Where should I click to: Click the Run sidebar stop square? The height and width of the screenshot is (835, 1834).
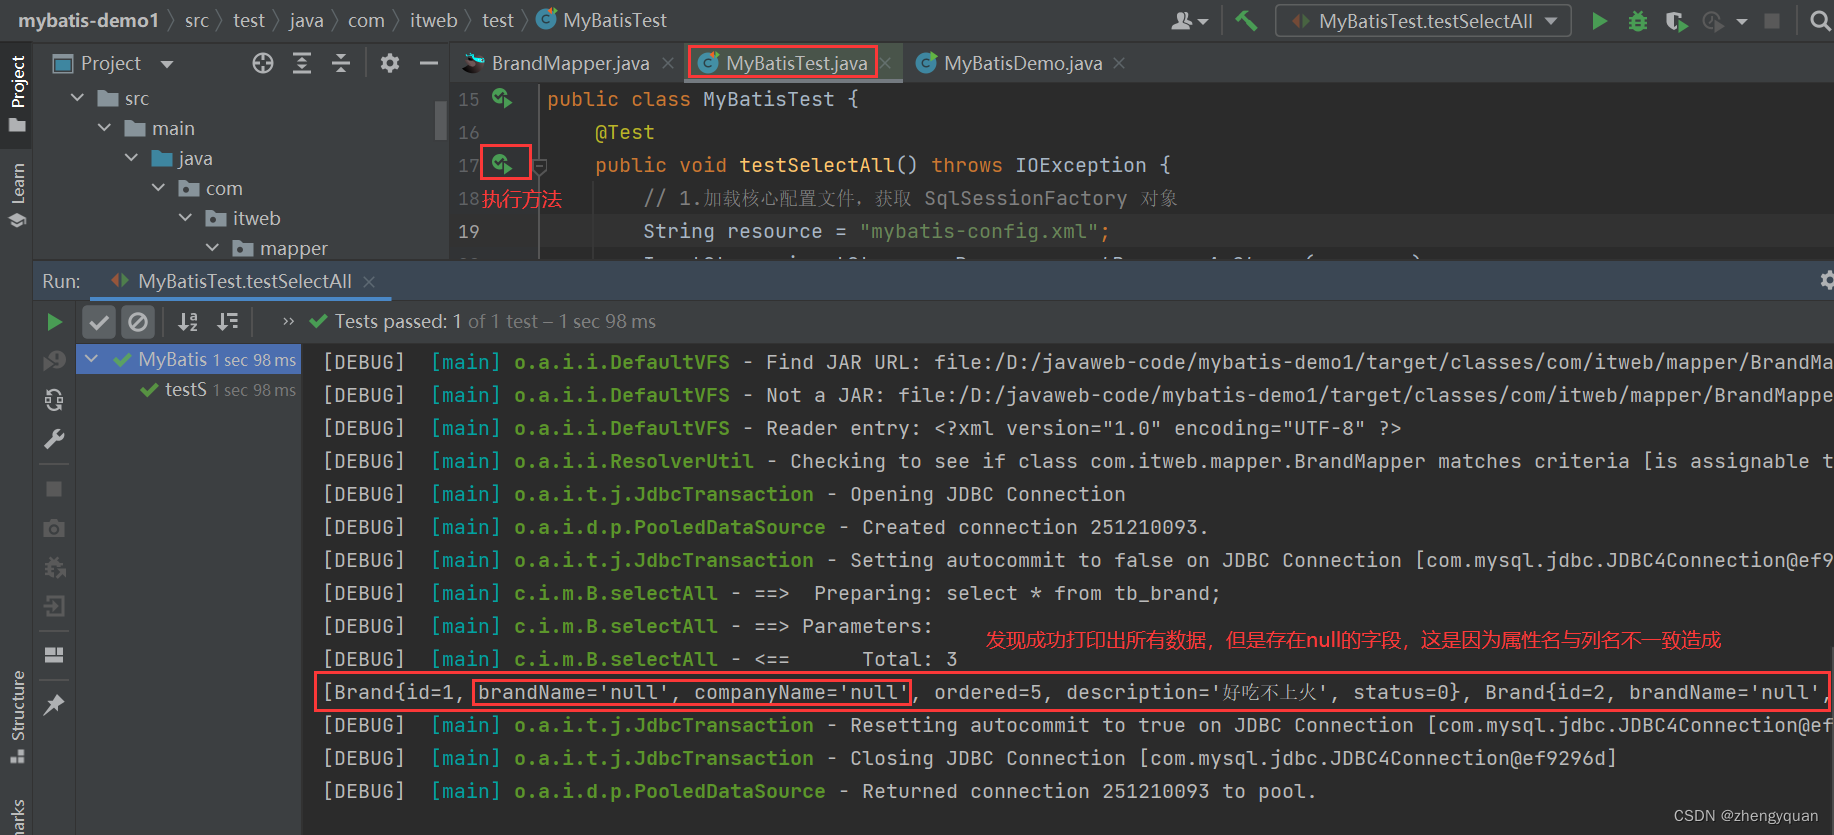[54, 489]
